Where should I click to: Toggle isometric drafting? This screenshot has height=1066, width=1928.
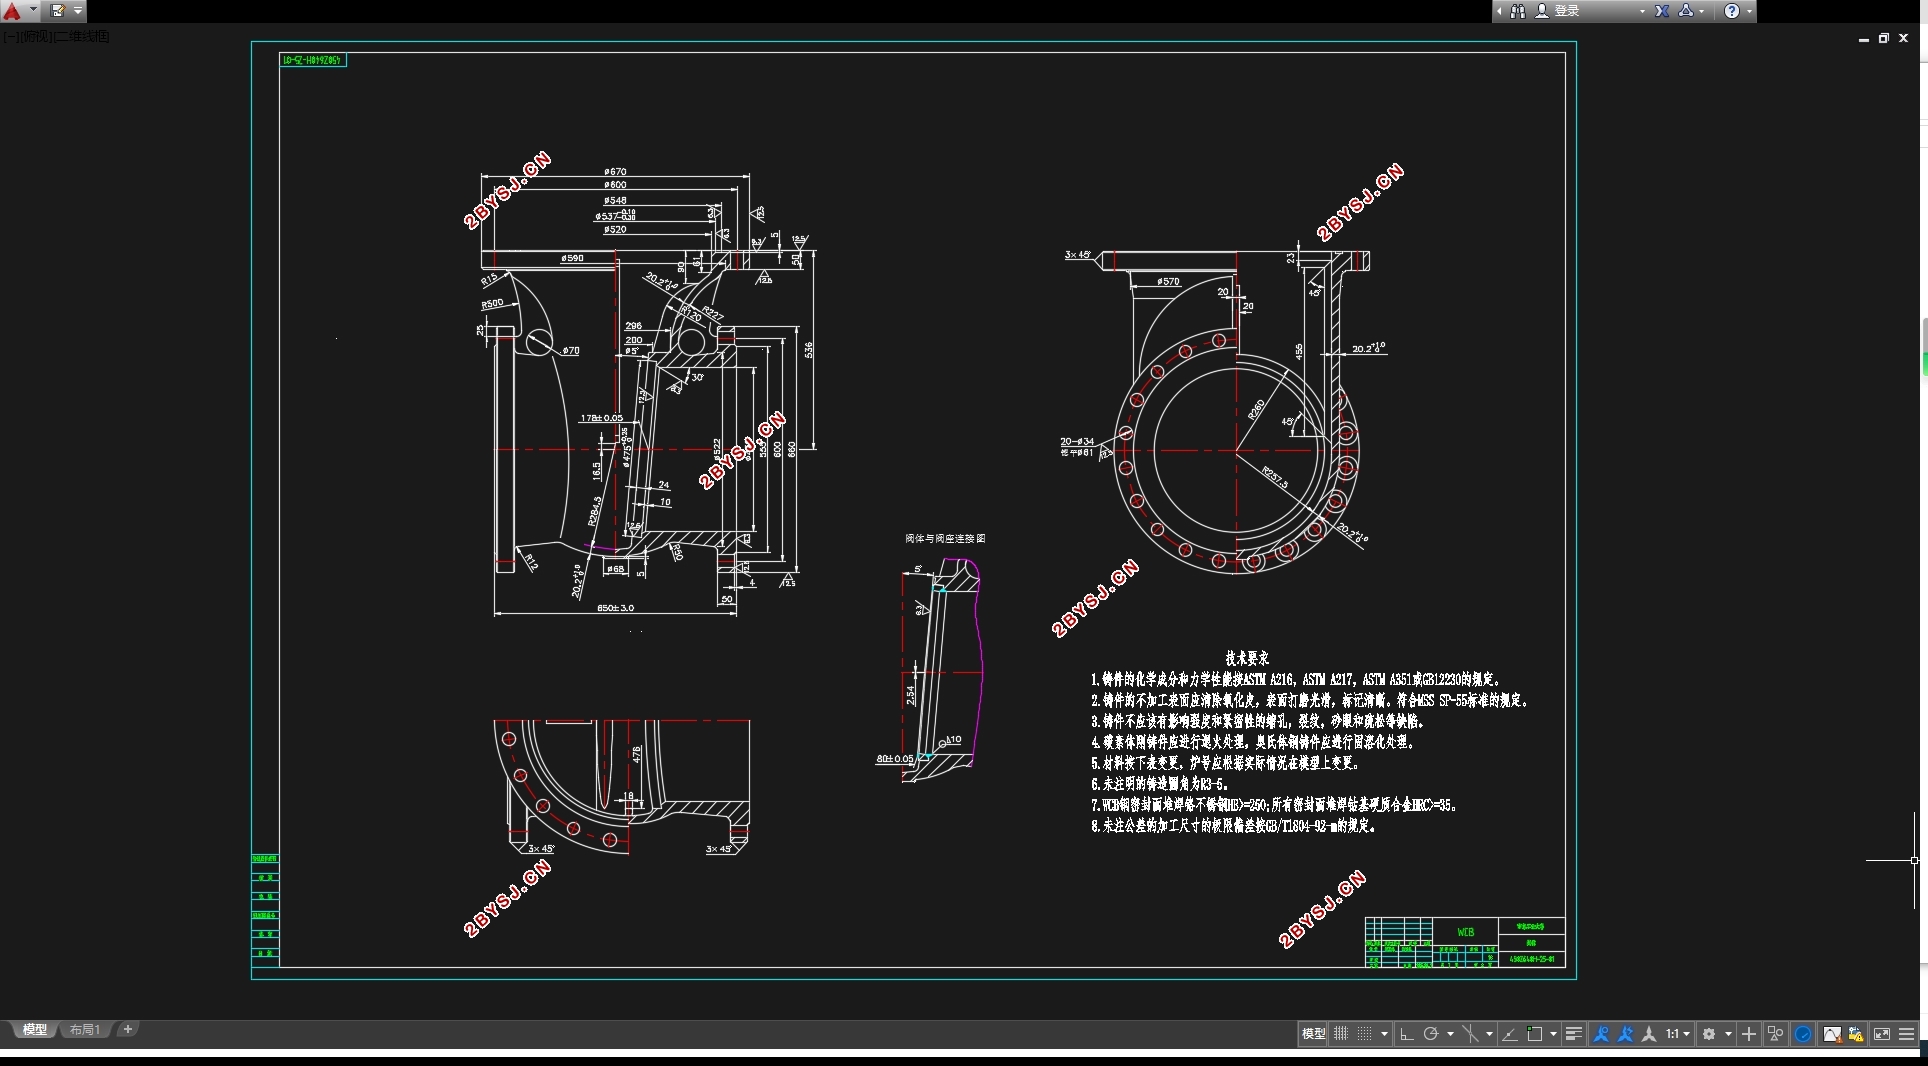click(1470, 1034)
